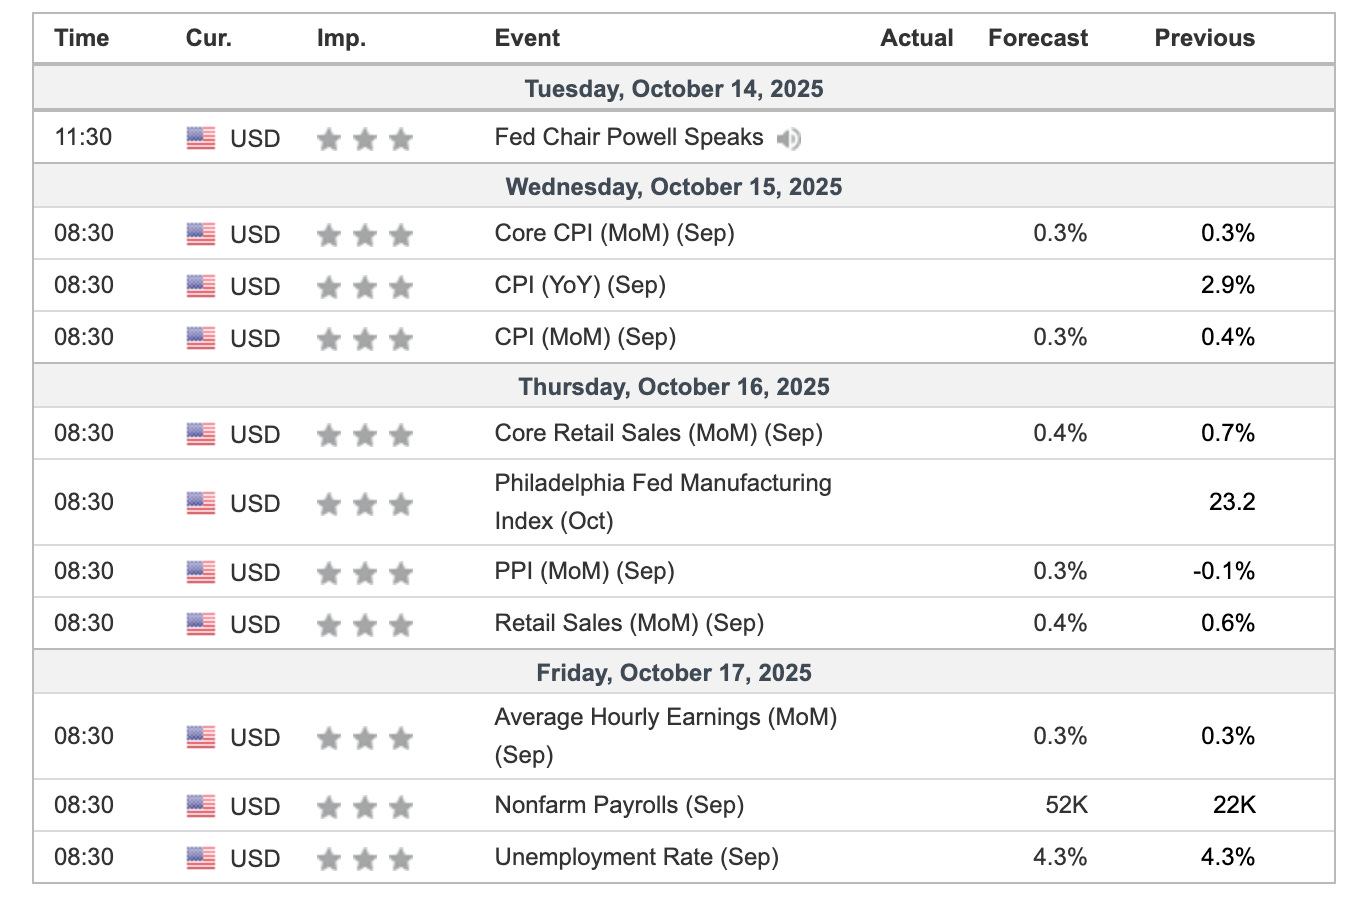Click the Time column header
Screen dimensions: 1356x902
[x=82, y=38]
